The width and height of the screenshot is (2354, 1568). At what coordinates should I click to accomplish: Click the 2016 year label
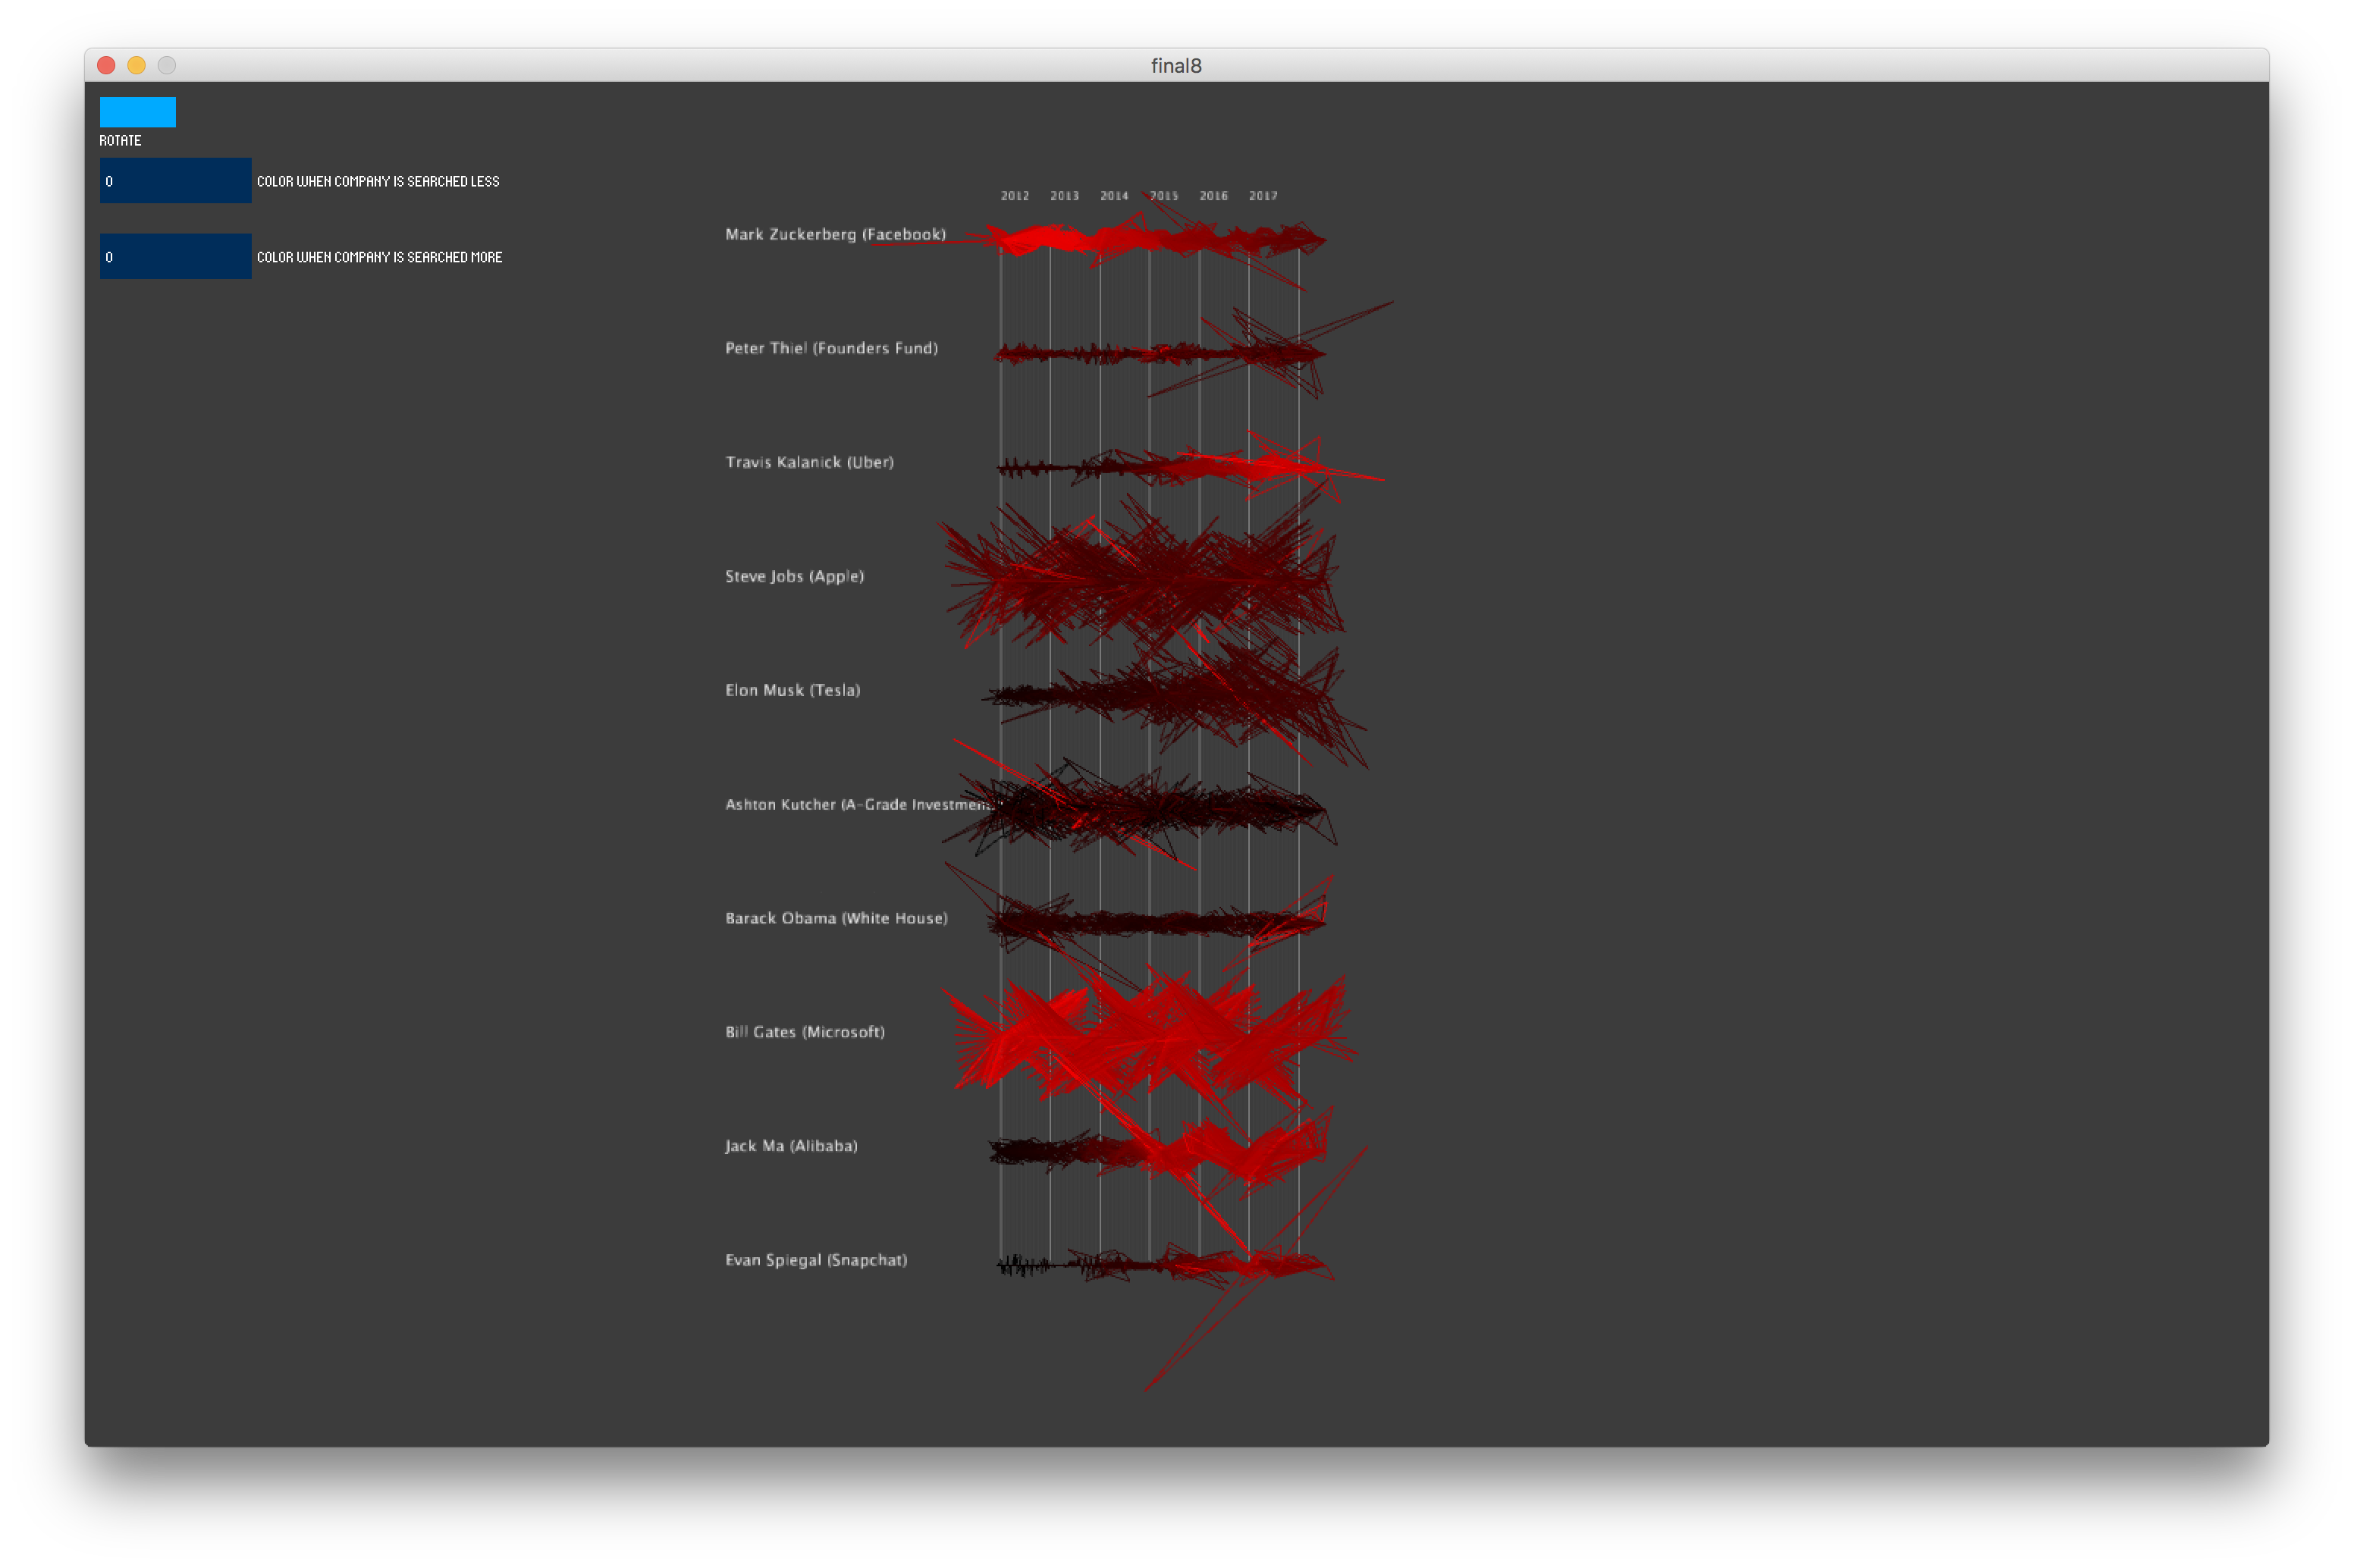[1213, 196]
